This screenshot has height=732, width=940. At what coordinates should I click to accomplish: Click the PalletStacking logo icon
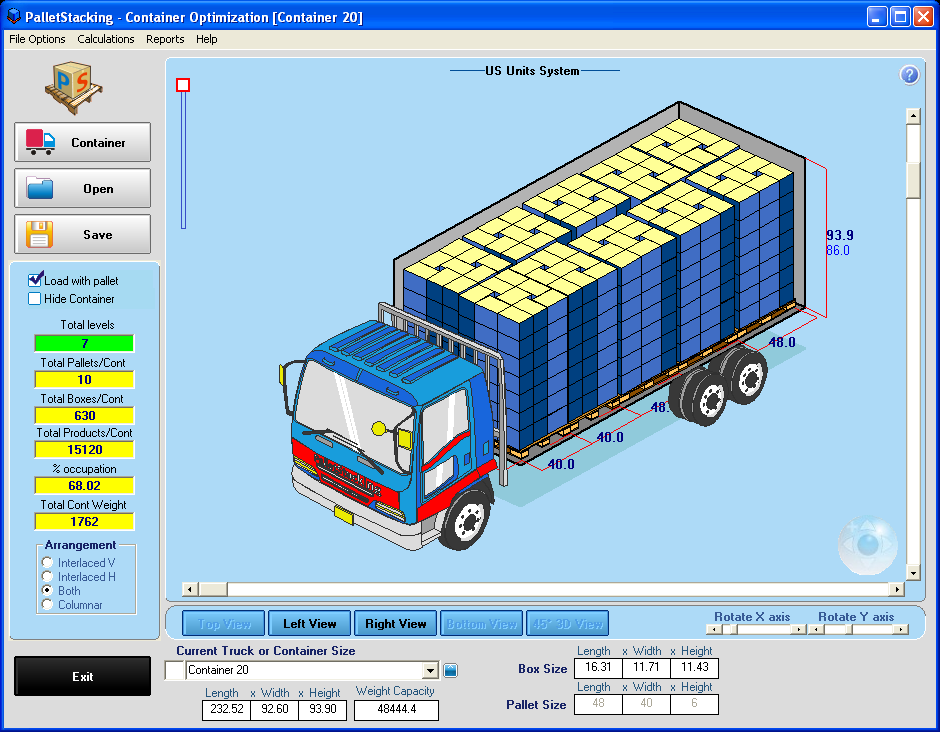tap(73, 88)
